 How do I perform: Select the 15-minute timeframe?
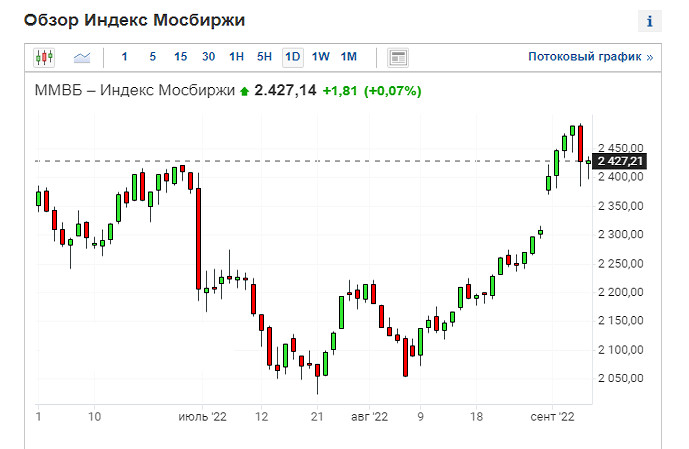pyautogui.click(x=180, y=57)
